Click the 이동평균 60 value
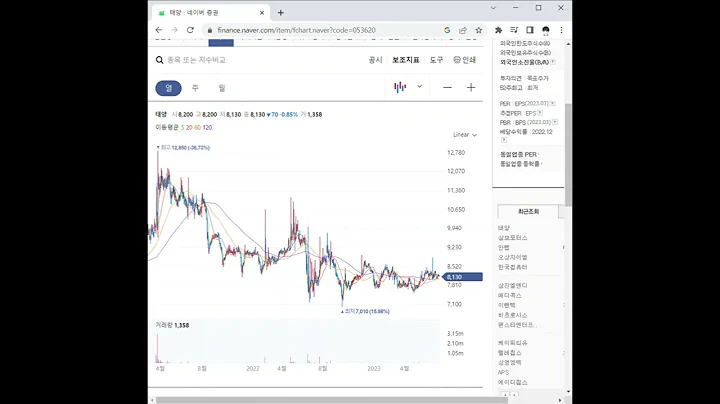The image size is (720, 404). click(197, 128)
